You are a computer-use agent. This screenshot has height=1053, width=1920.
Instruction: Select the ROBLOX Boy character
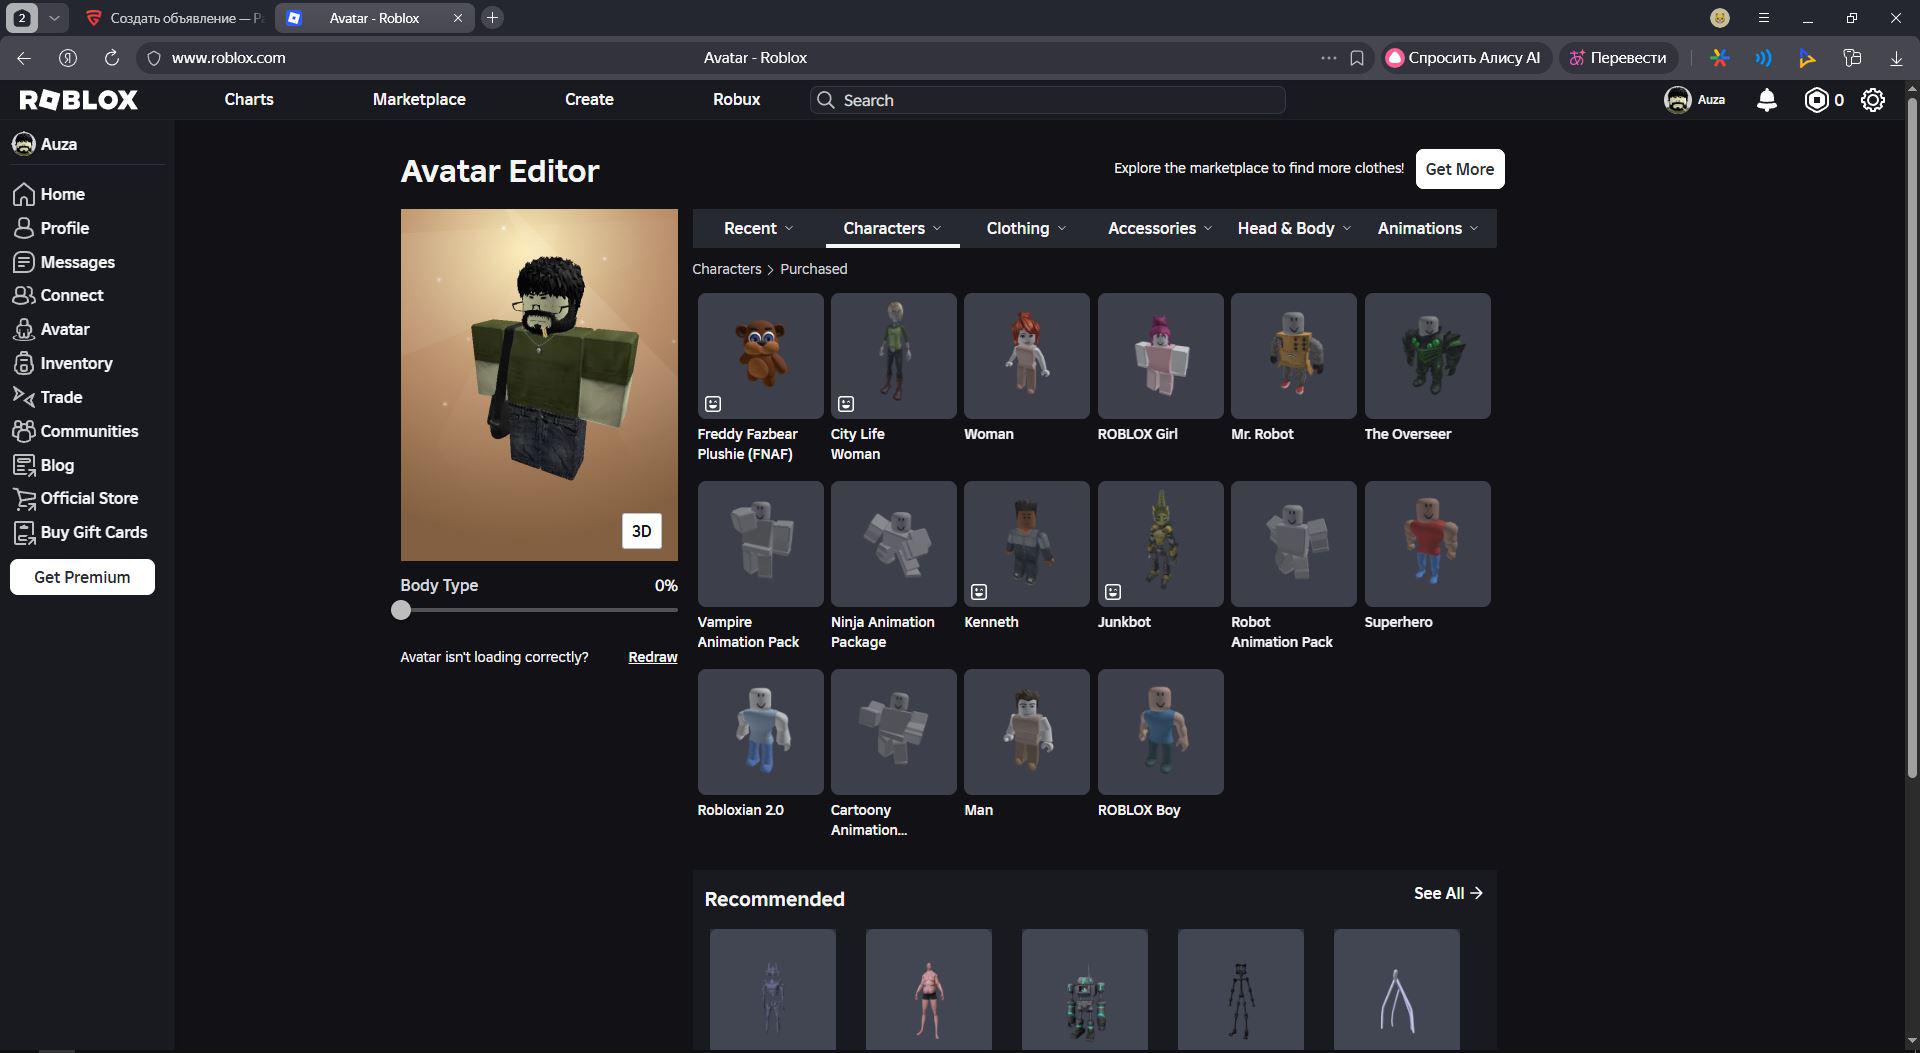1161,732
